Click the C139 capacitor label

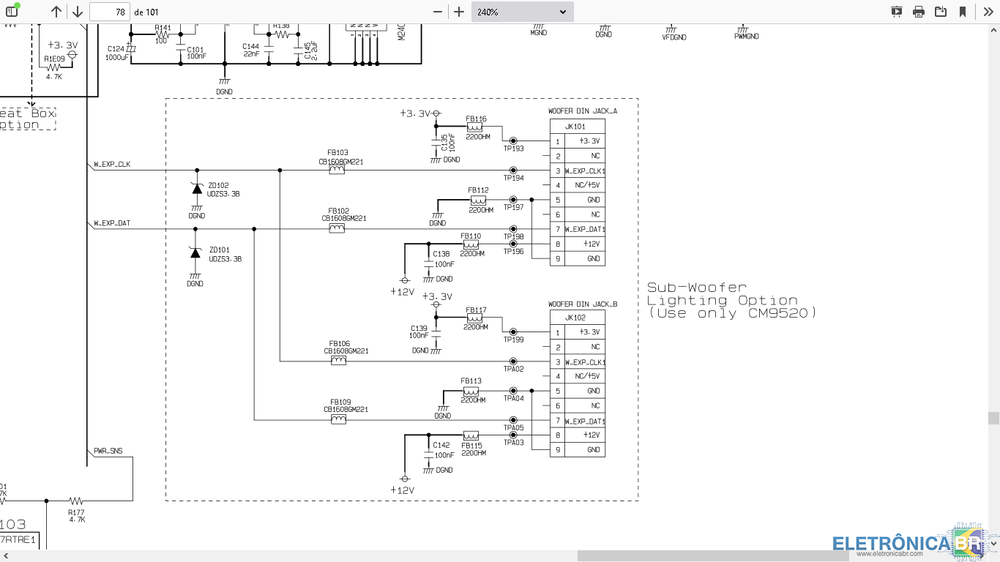click(x=419, y=328)
